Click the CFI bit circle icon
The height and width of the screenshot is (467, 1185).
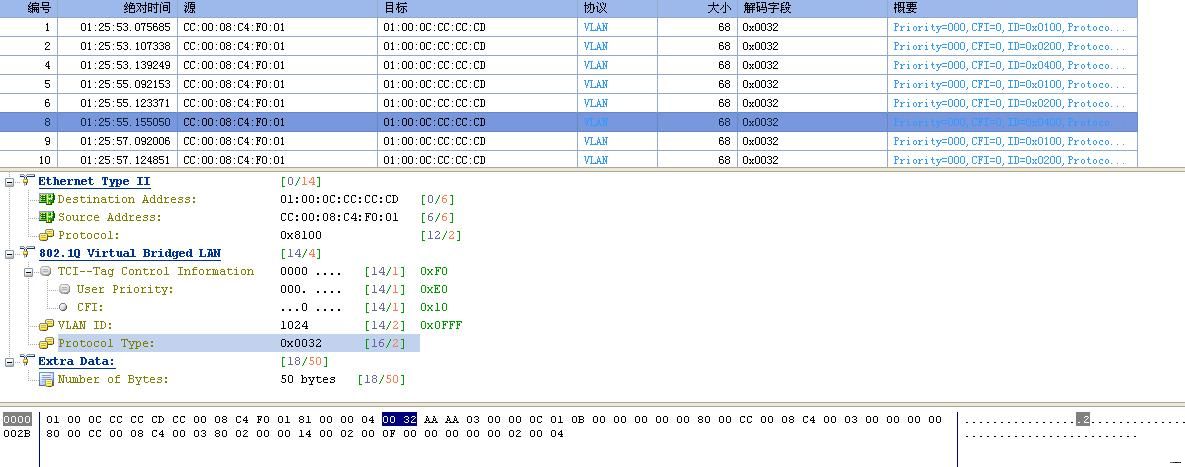(64, 307)
